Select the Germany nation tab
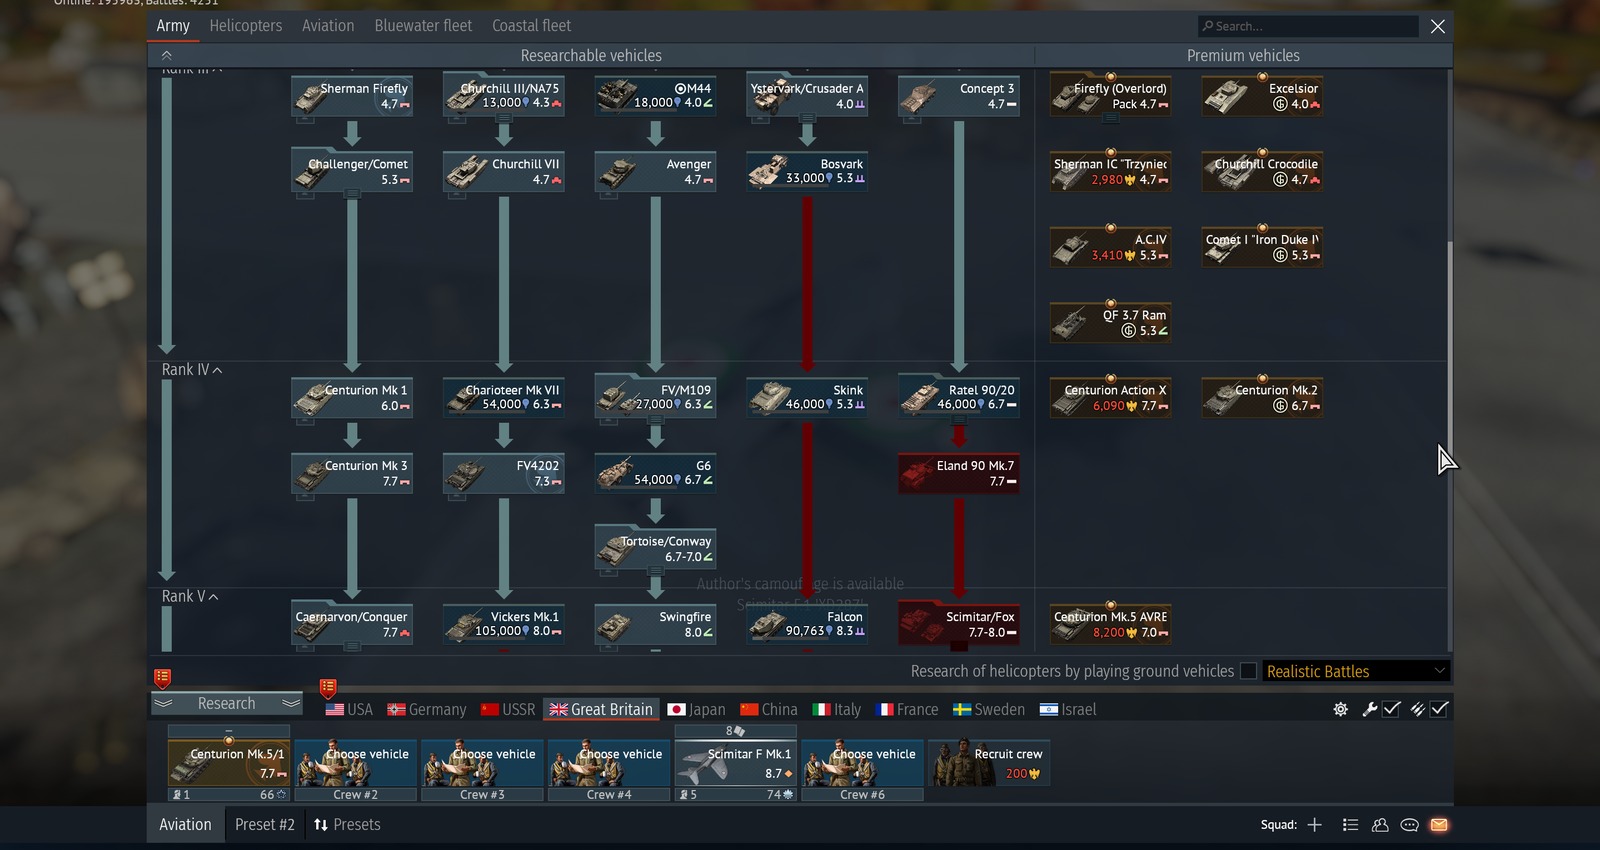This screenshot has width=1600, height=850. coord(427,710)
